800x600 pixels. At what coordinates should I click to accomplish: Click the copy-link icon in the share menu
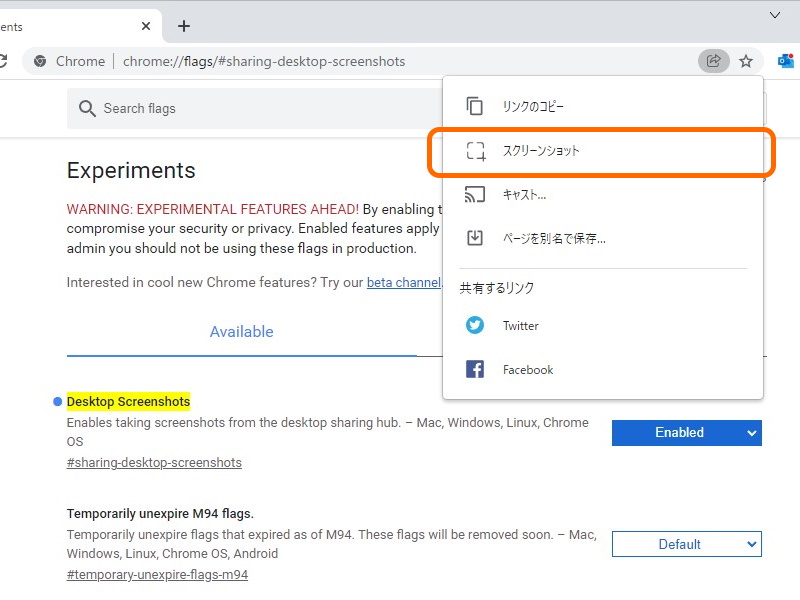[474, 105]
